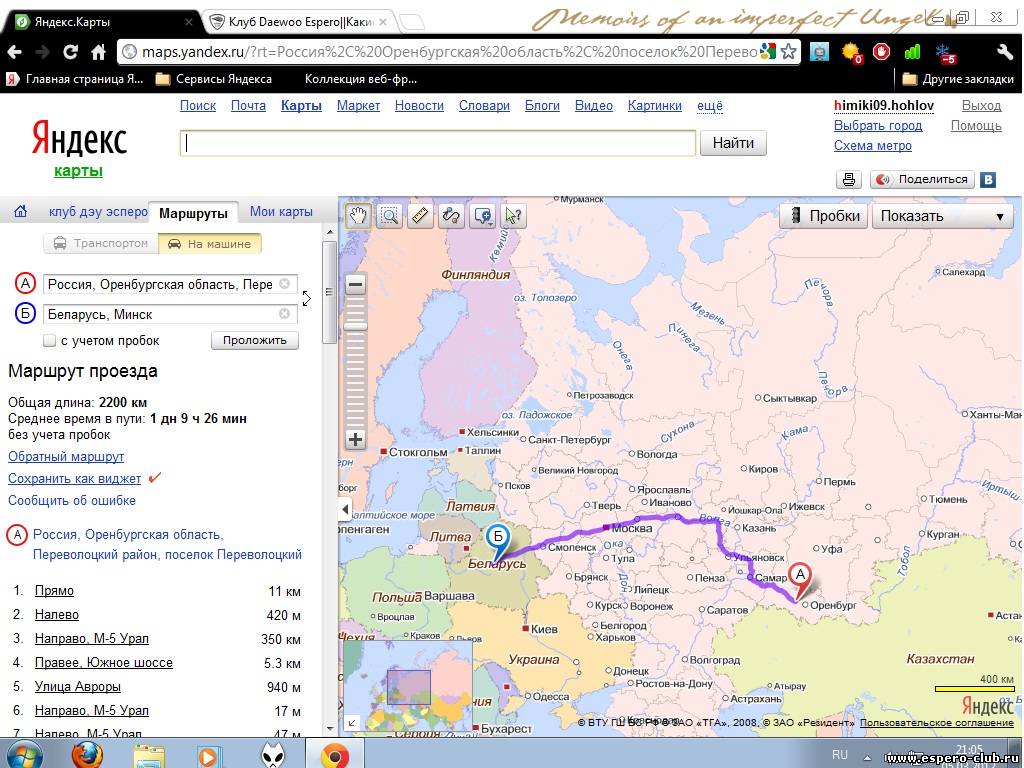Viewport: 1024px width, 768px height.
Task: Click the overview mini-map thumbnail
Action: pyautogui.click(x=408, y=686)
